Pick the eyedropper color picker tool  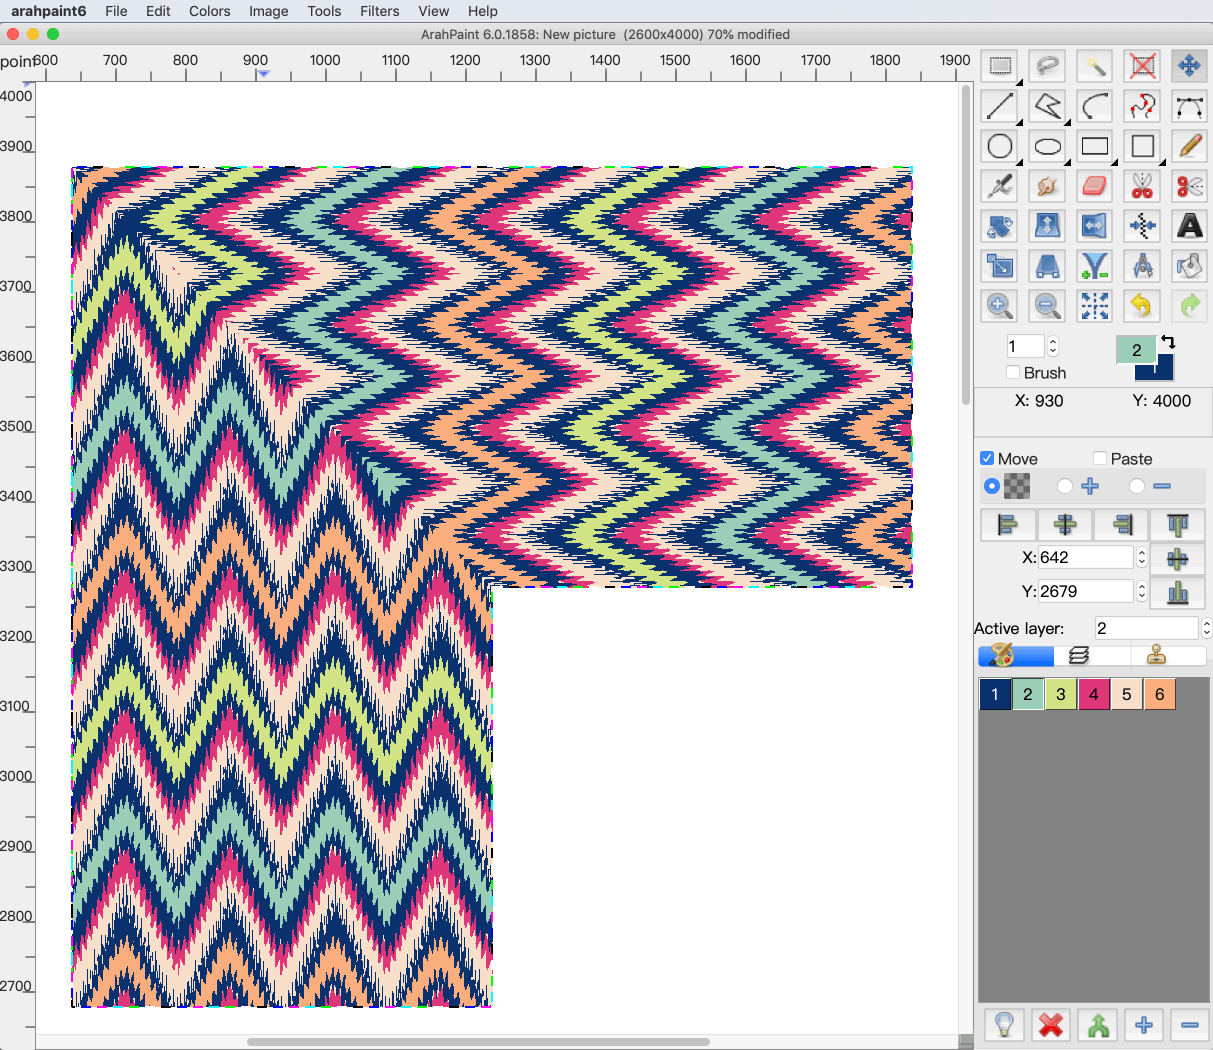click(1000, 186)
